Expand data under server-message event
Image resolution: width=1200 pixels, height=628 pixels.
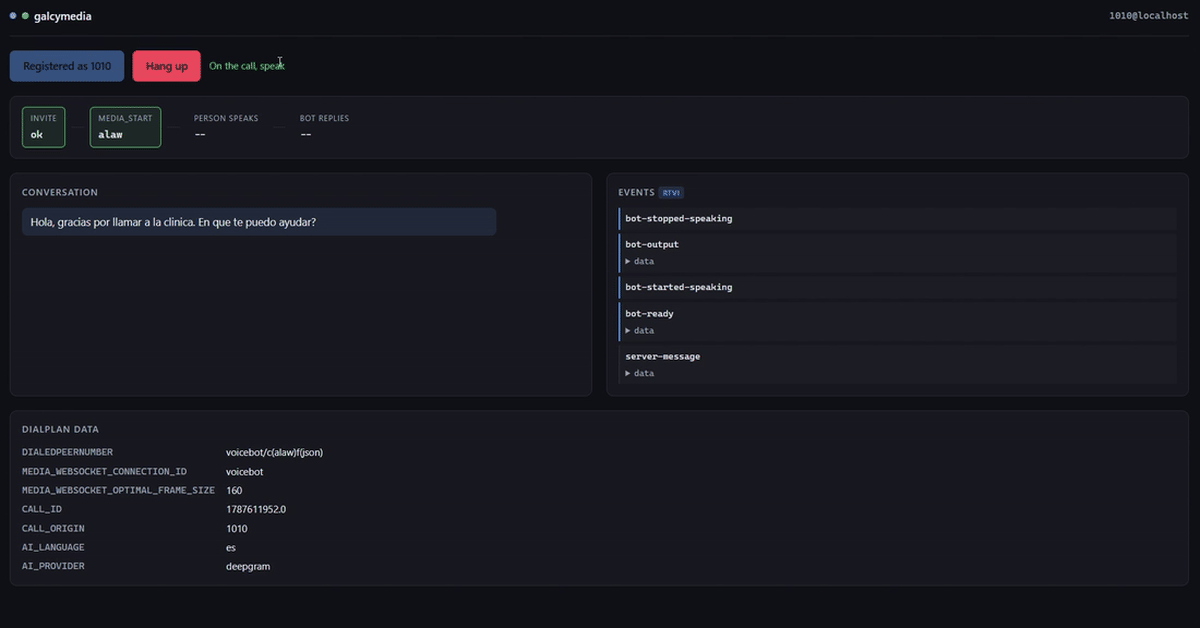(640, 373)
